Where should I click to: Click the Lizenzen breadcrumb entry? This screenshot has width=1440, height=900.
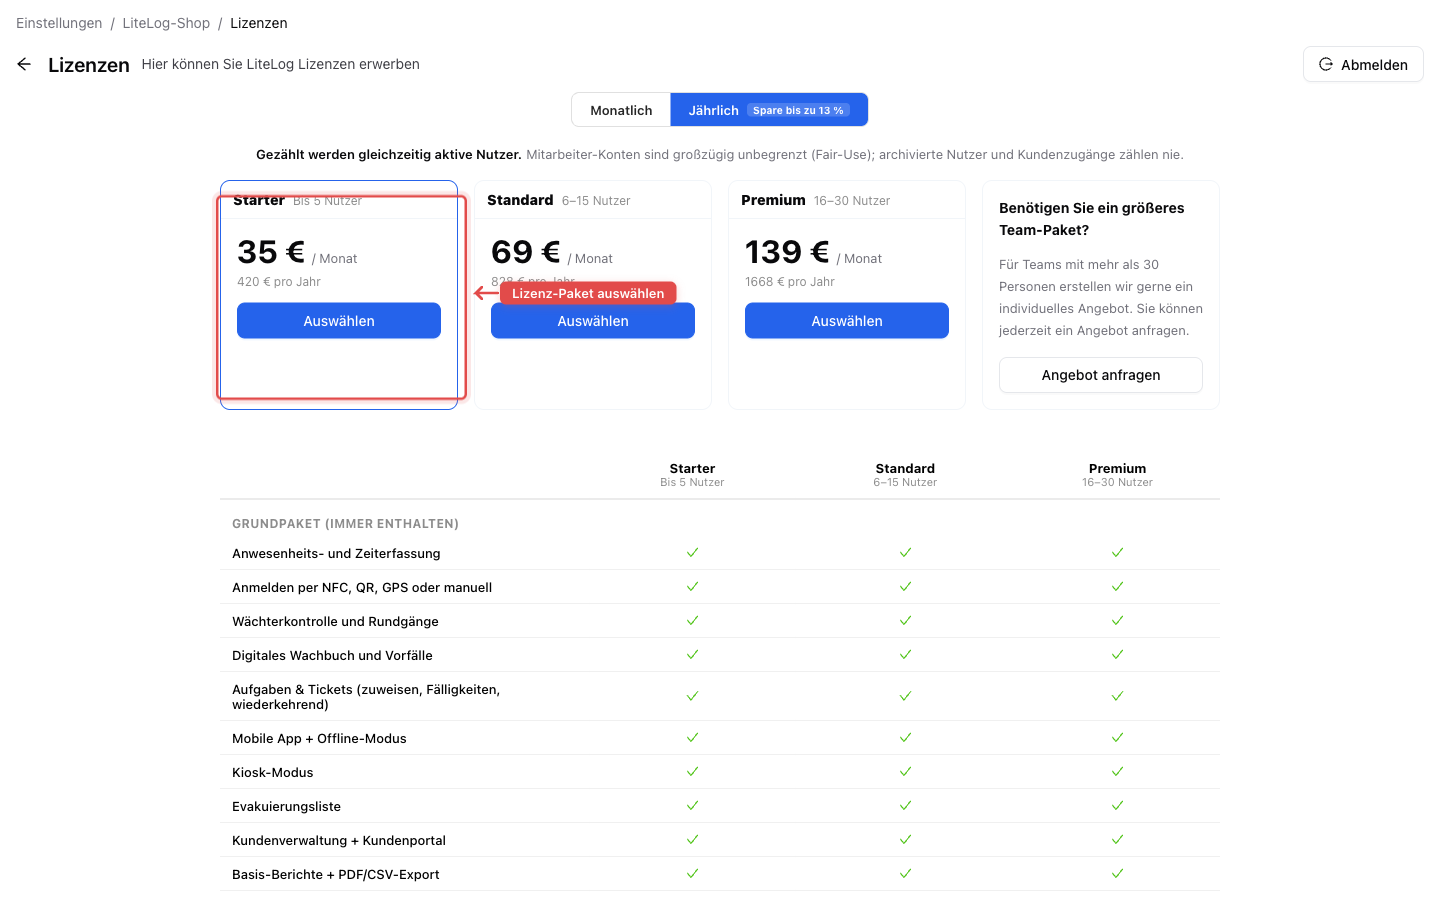coord(259,23)
